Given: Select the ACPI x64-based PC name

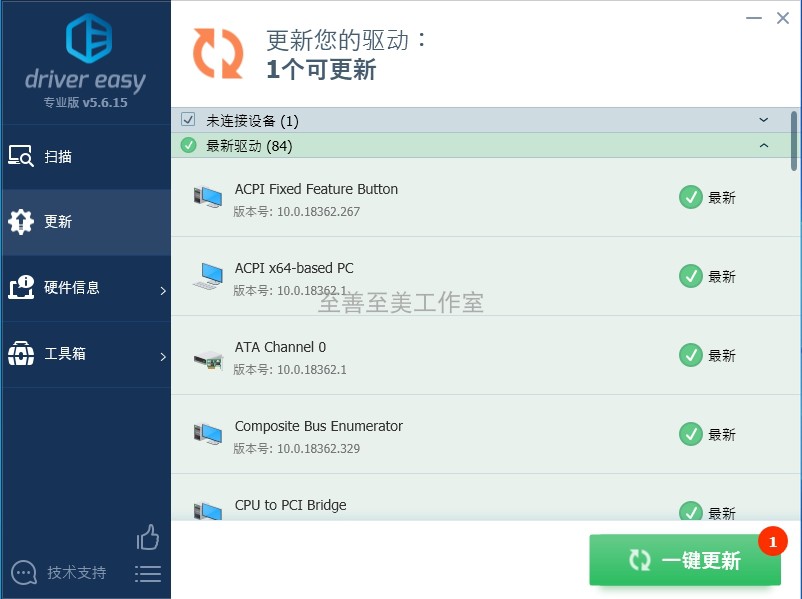Looking at the screenshot, I should (294, 268).
